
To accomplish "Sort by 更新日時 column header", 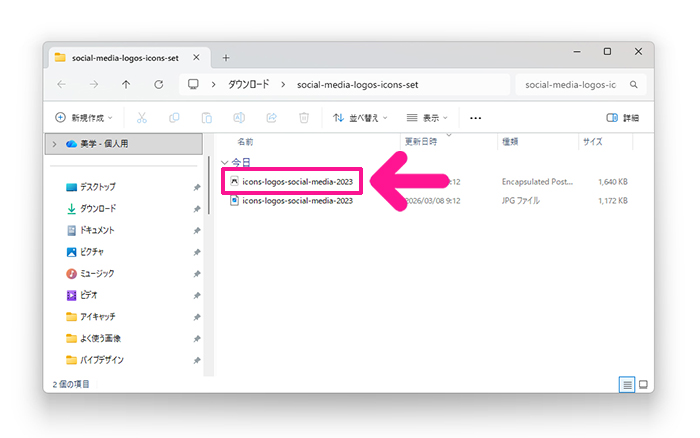I will (x=421, y=142).
